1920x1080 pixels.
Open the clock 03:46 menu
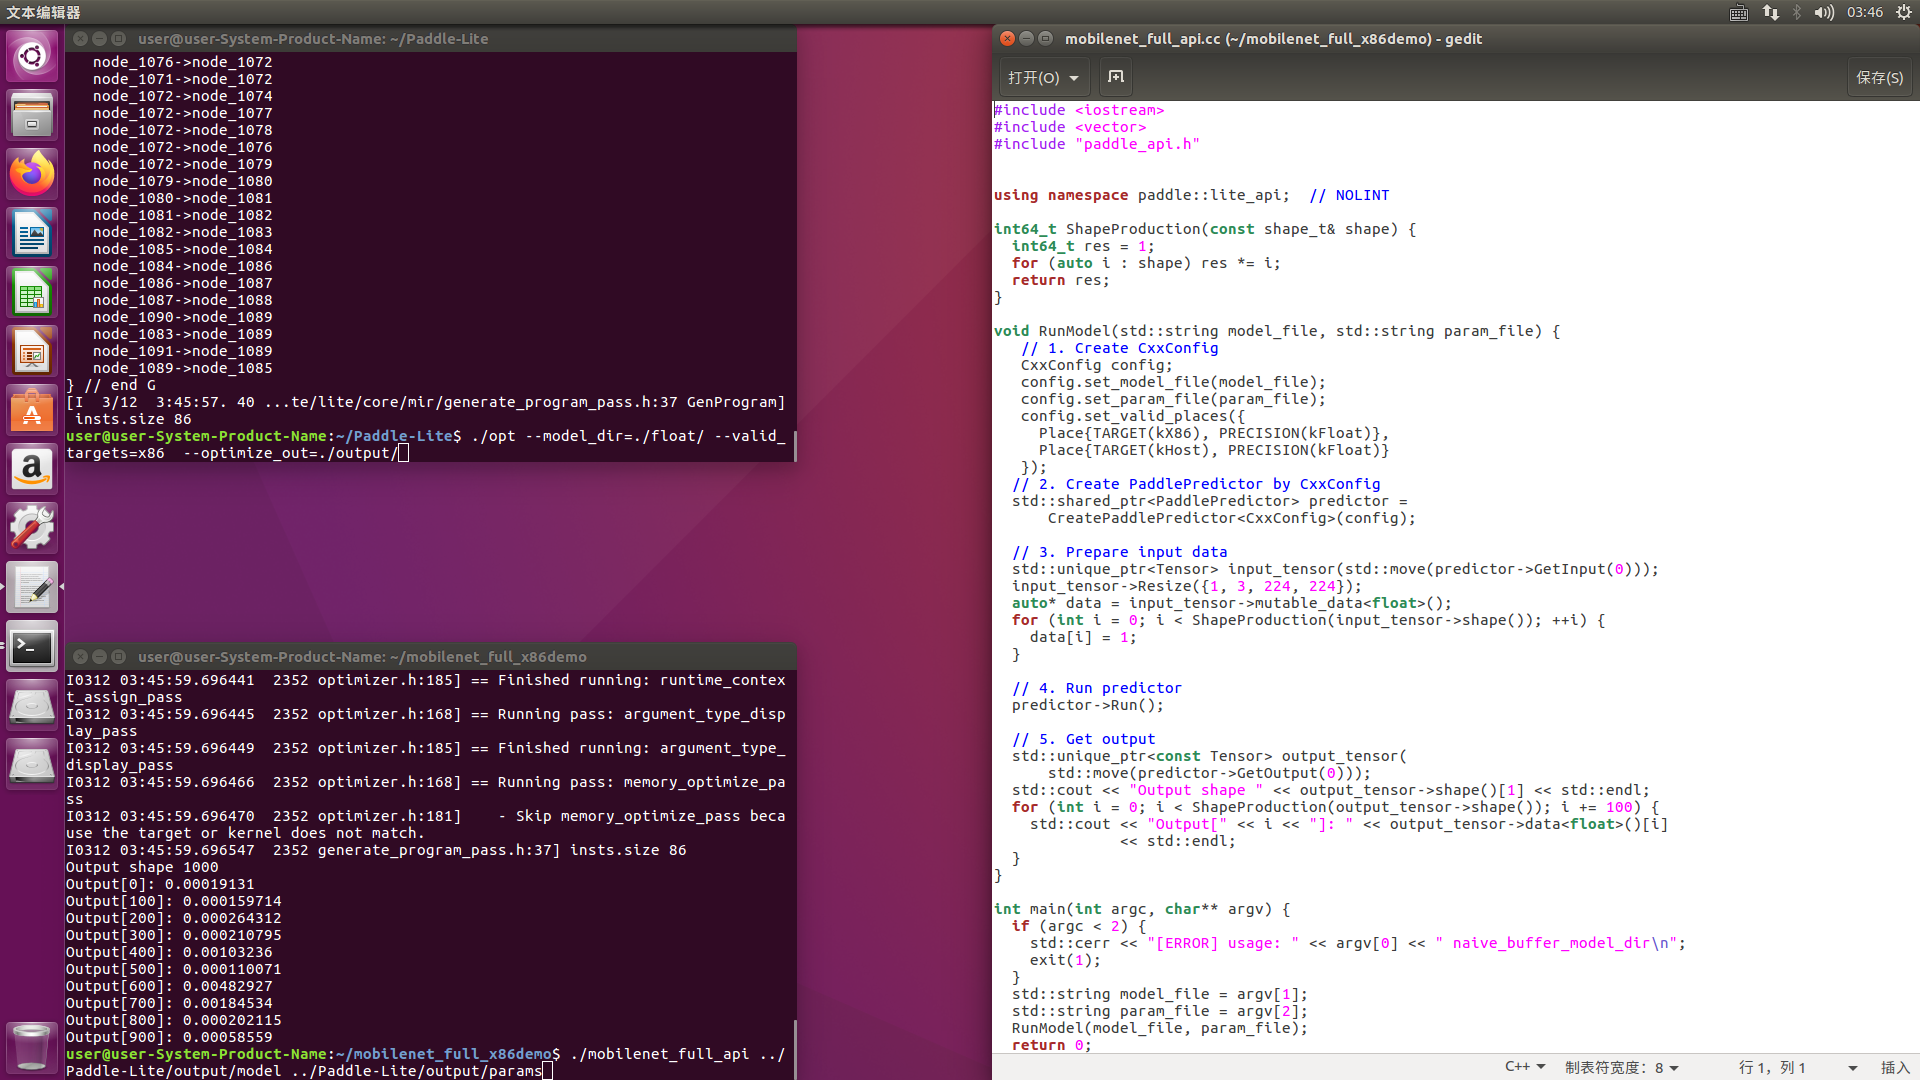1864,12
